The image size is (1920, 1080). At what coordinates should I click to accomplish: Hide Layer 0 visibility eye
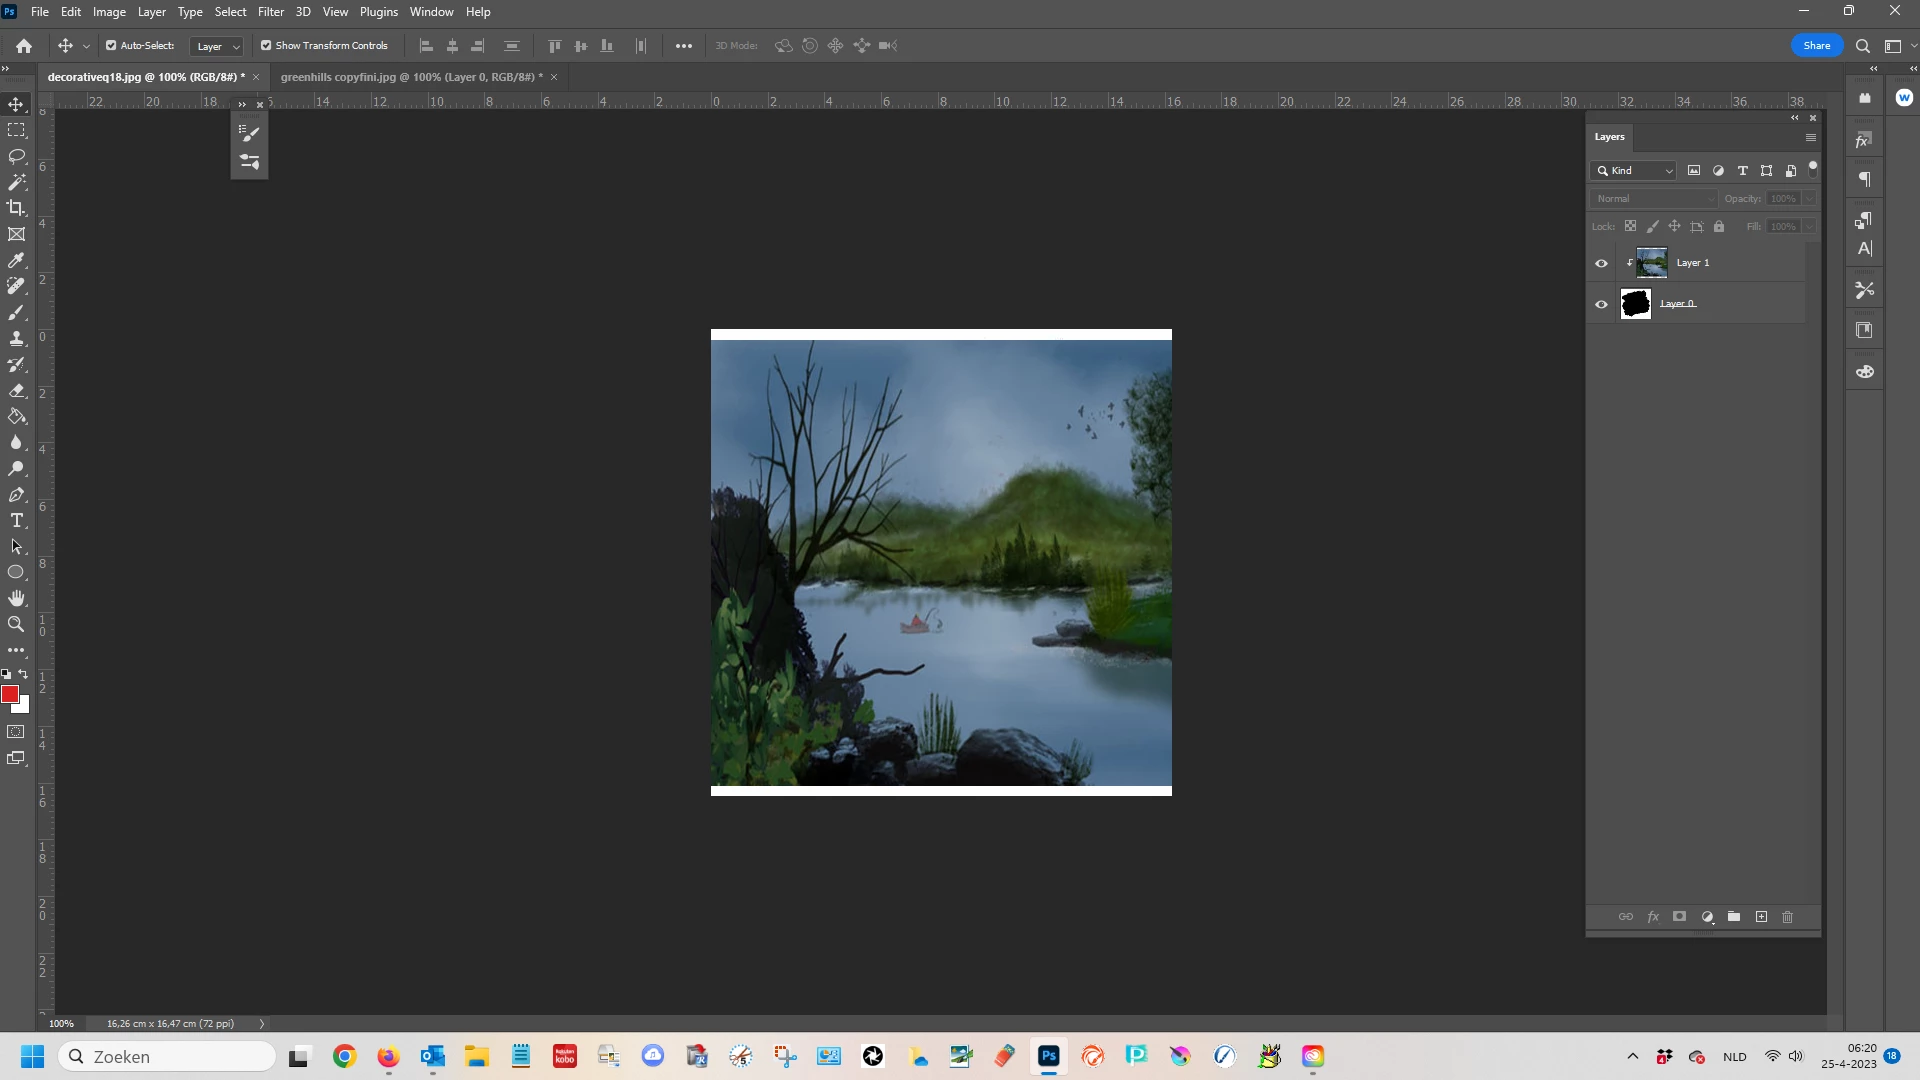(x=1601, y=304)
